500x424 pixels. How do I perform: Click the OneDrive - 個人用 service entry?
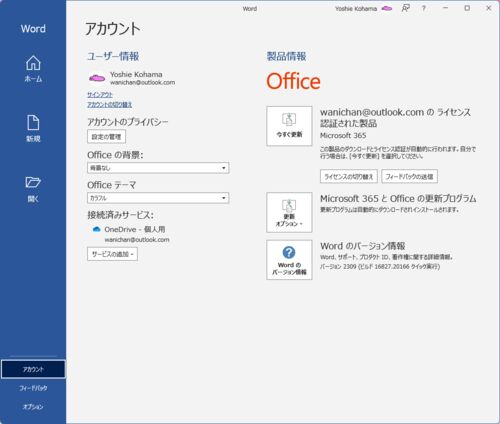(x=135, y=229)
